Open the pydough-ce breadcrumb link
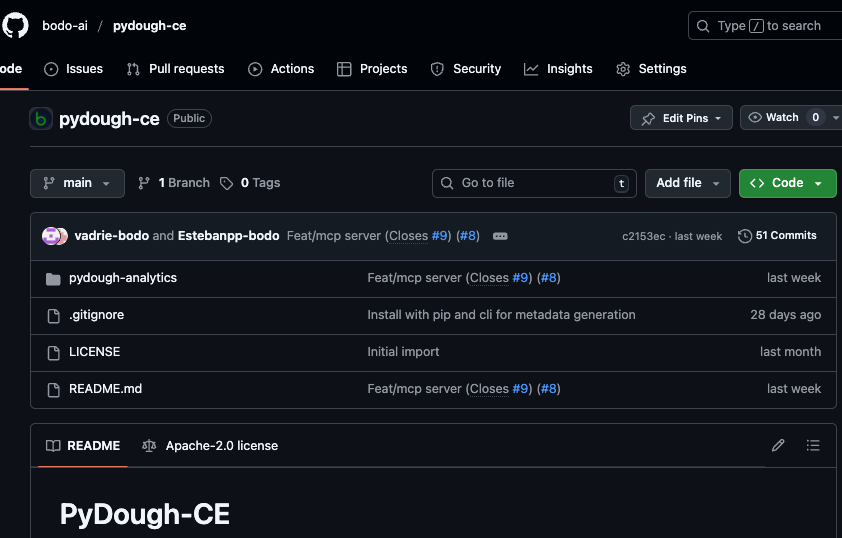Viewport: 842px width, 538px height. [x=149, y=26]
